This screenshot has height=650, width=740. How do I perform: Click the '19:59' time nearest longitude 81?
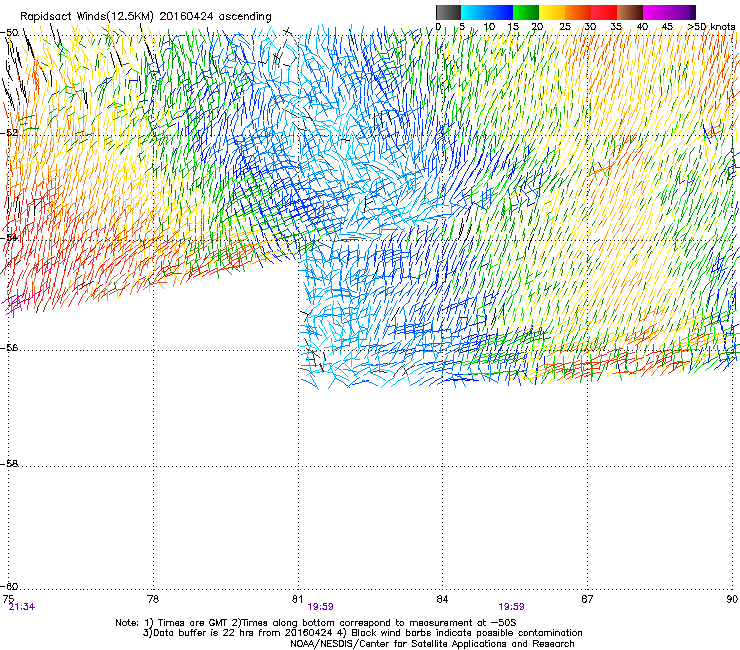coord(320,607)
